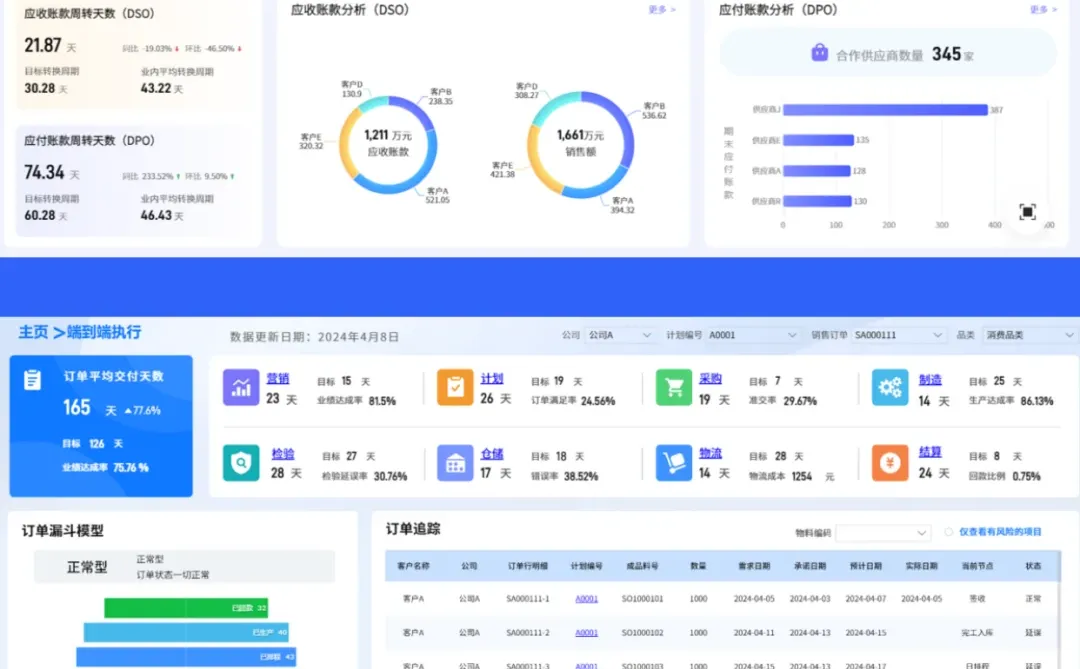Screen dimensions: 1080x669
Task: Click the 74.34 天 DPO value
Action: (52, 172)
